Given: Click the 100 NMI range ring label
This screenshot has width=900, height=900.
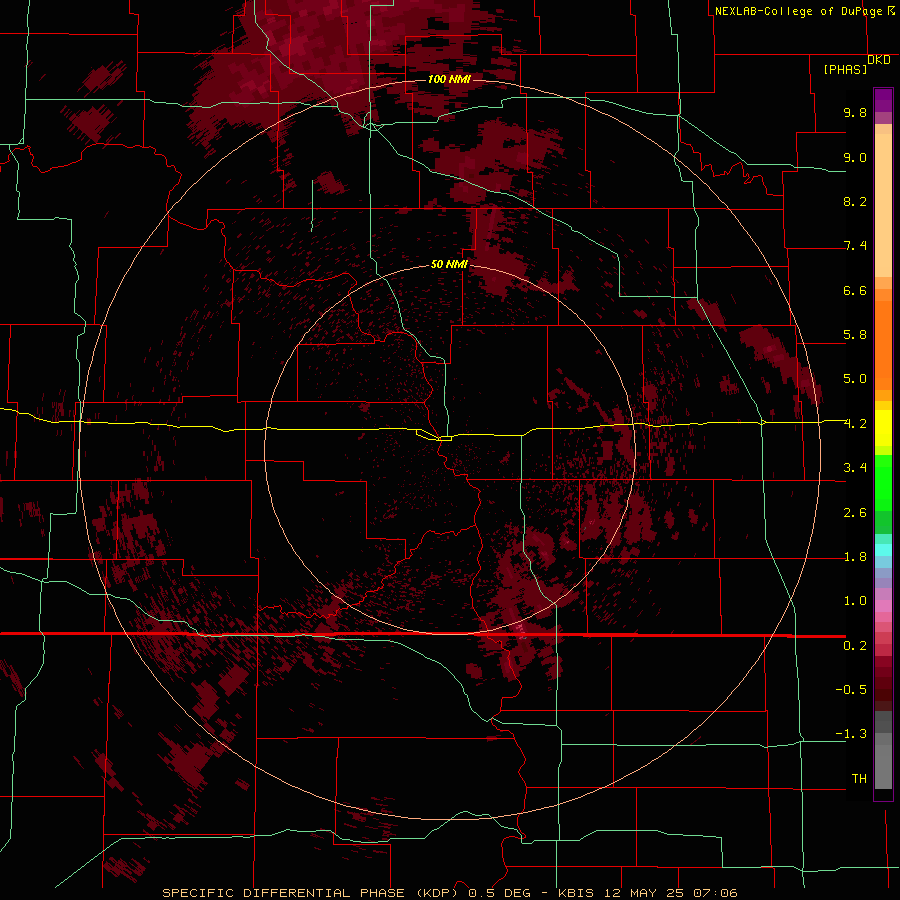Looking at the screenshot, I should [x=449, y=79].
